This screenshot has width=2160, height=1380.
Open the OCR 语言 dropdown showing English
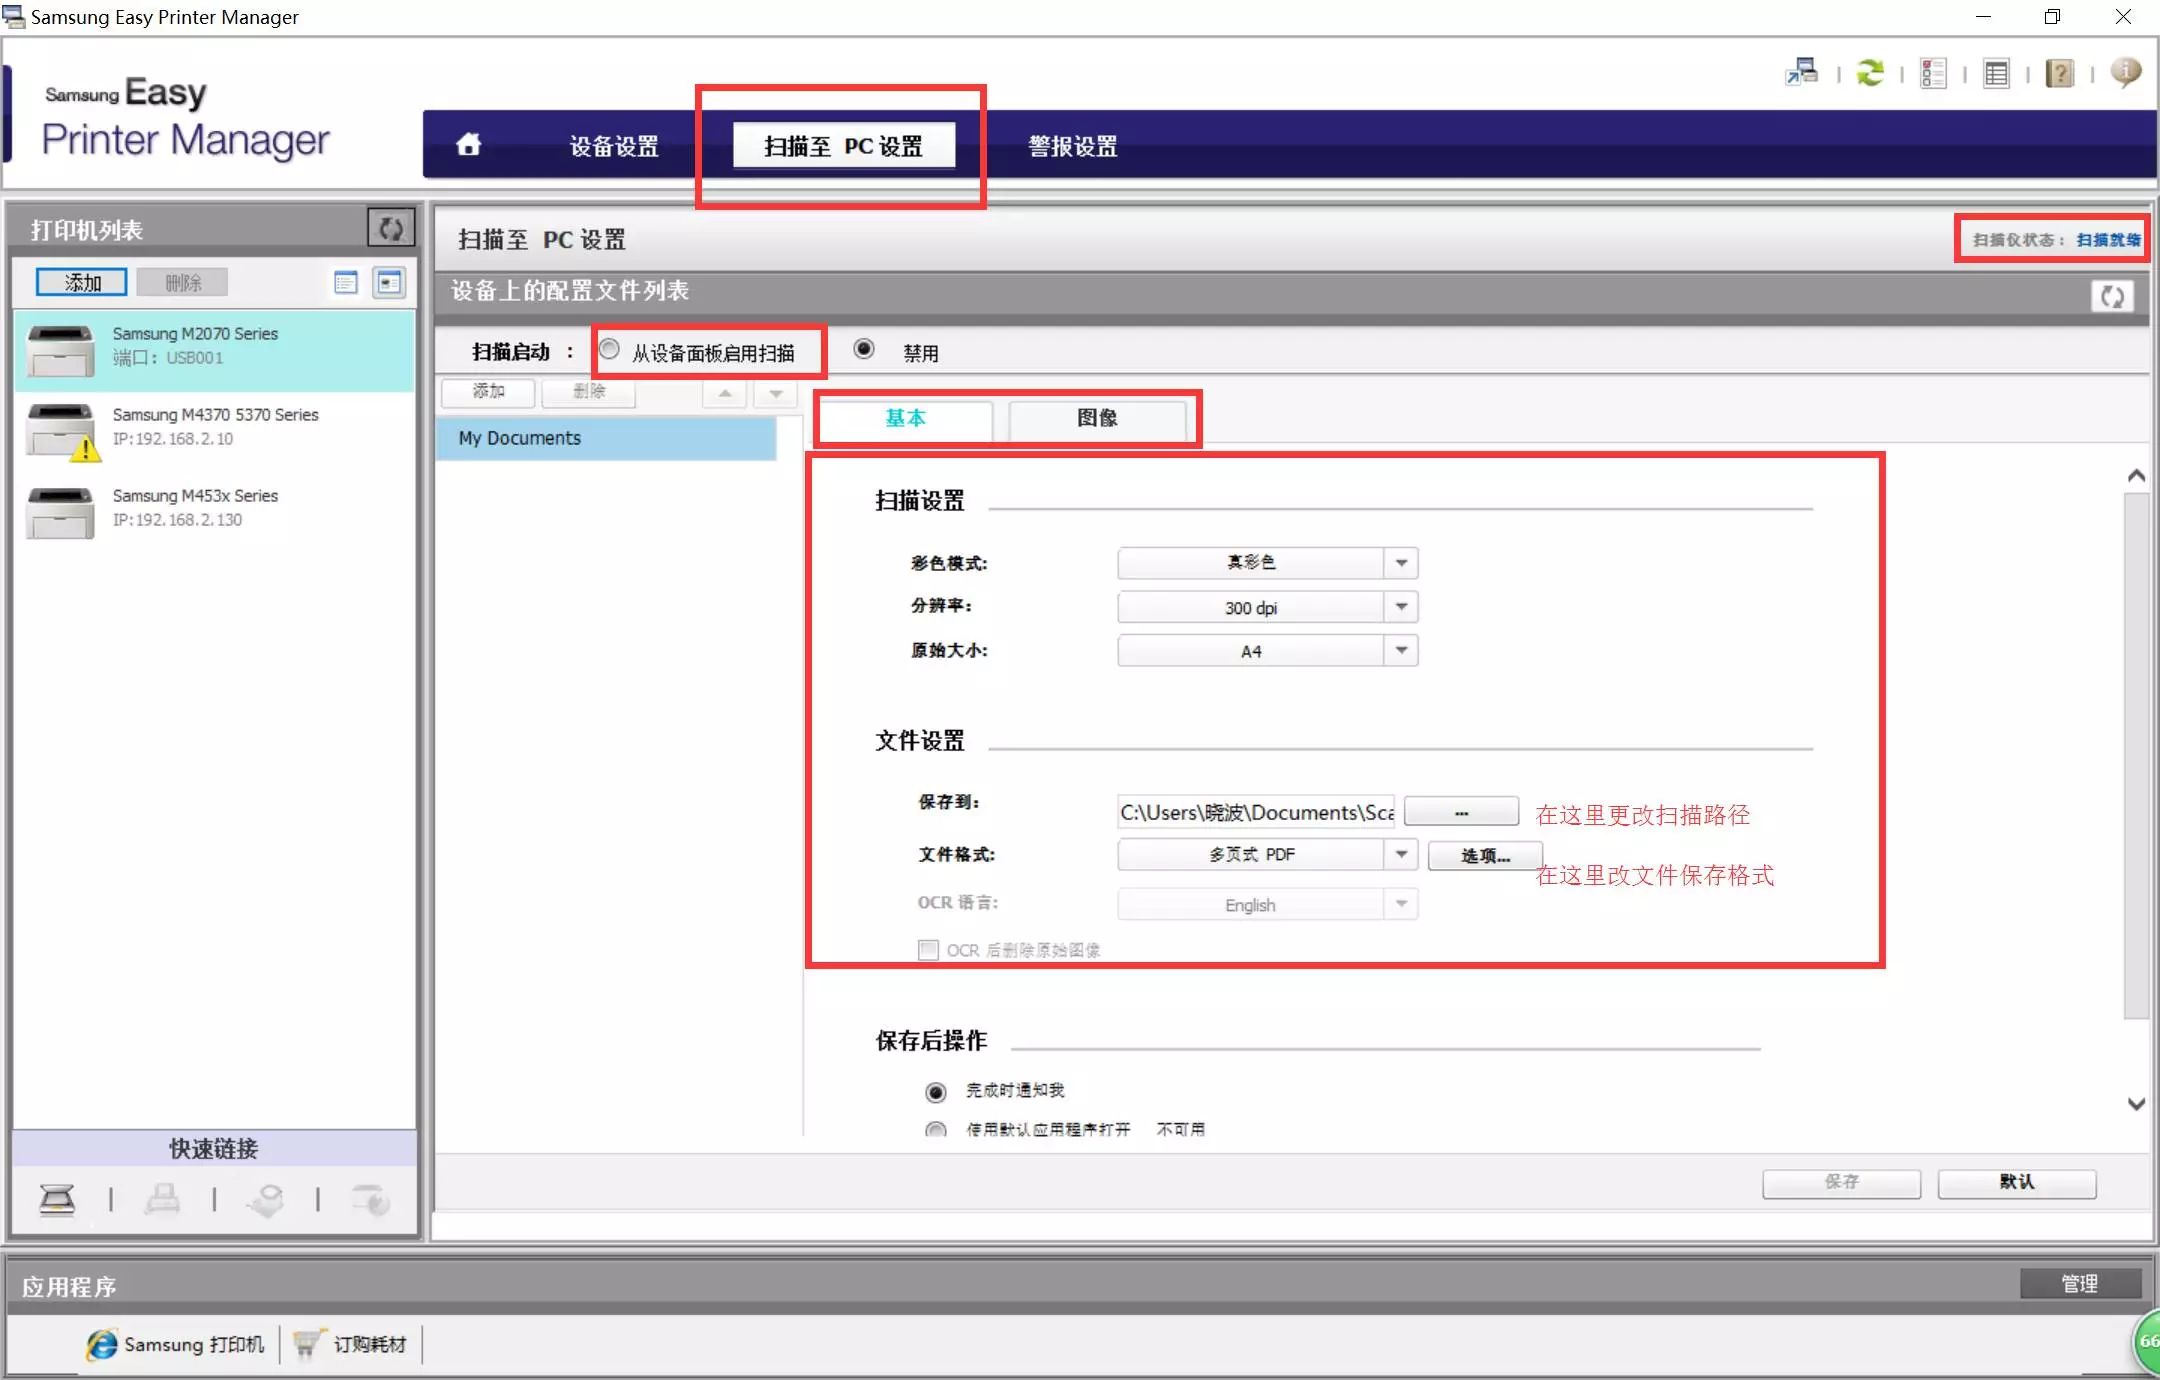tap(1267, 904)
